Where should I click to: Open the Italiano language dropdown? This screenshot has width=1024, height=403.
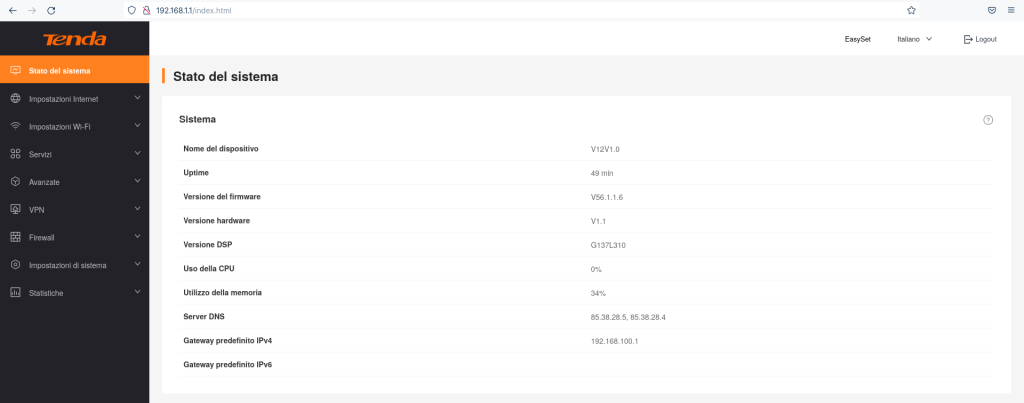[914, 39]
